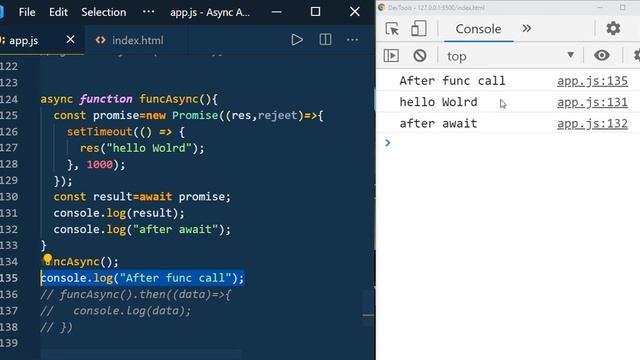Close the app.js tab
Screen dimensions: 640x360
pyautogui.click(x=70, y=40)
